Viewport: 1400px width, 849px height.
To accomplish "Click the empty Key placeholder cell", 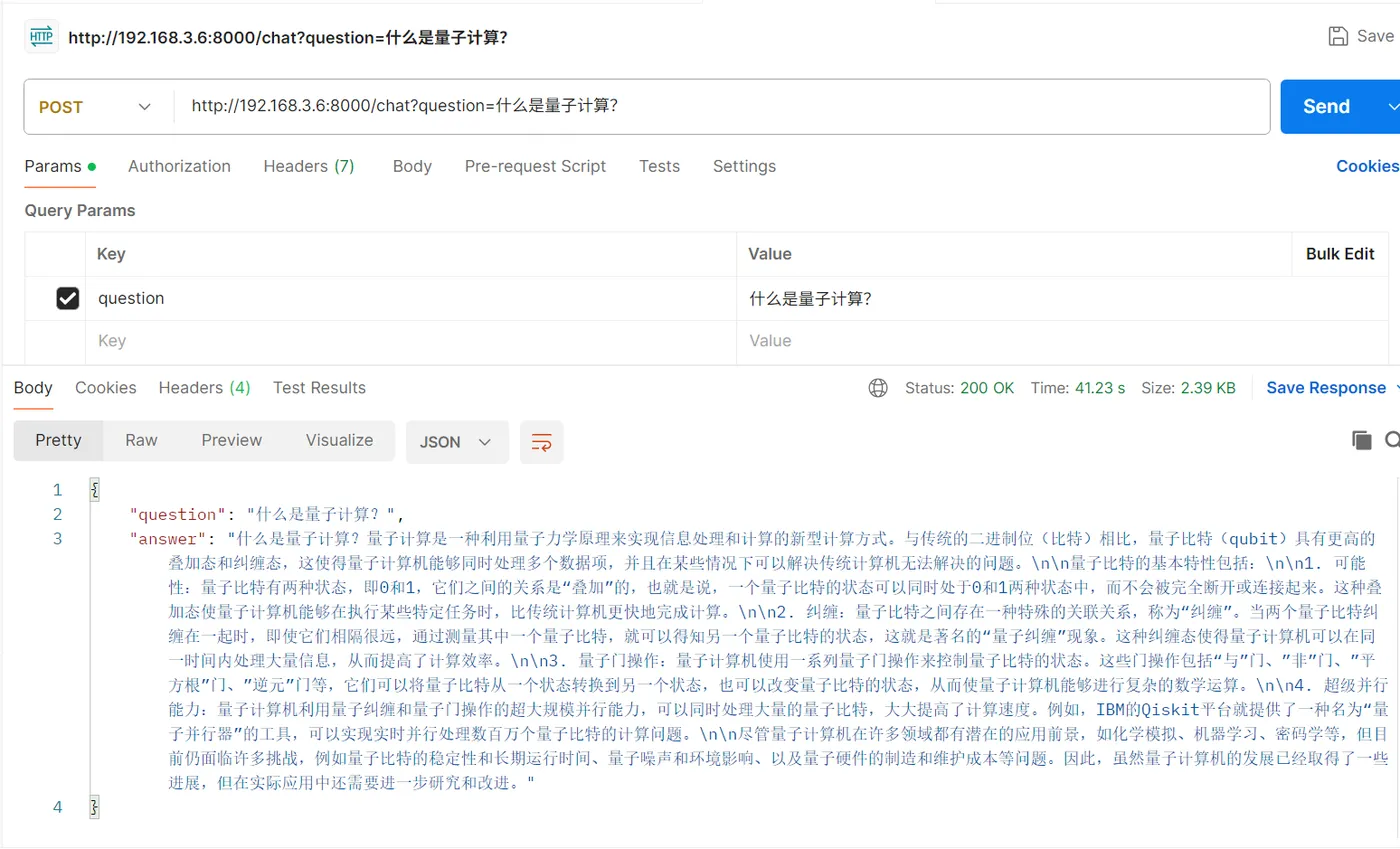I will pyautogui.click(x=410, y=341).
